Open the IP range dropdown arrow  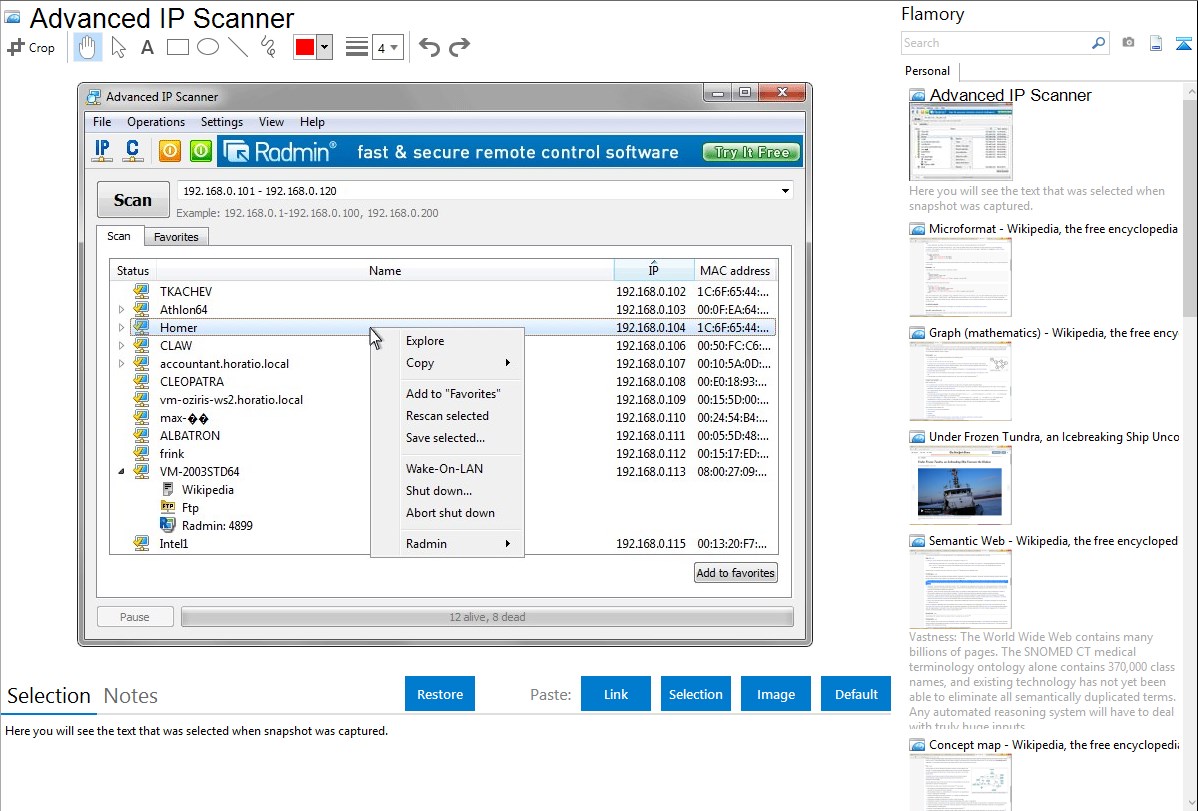click(x=785, y=191)
